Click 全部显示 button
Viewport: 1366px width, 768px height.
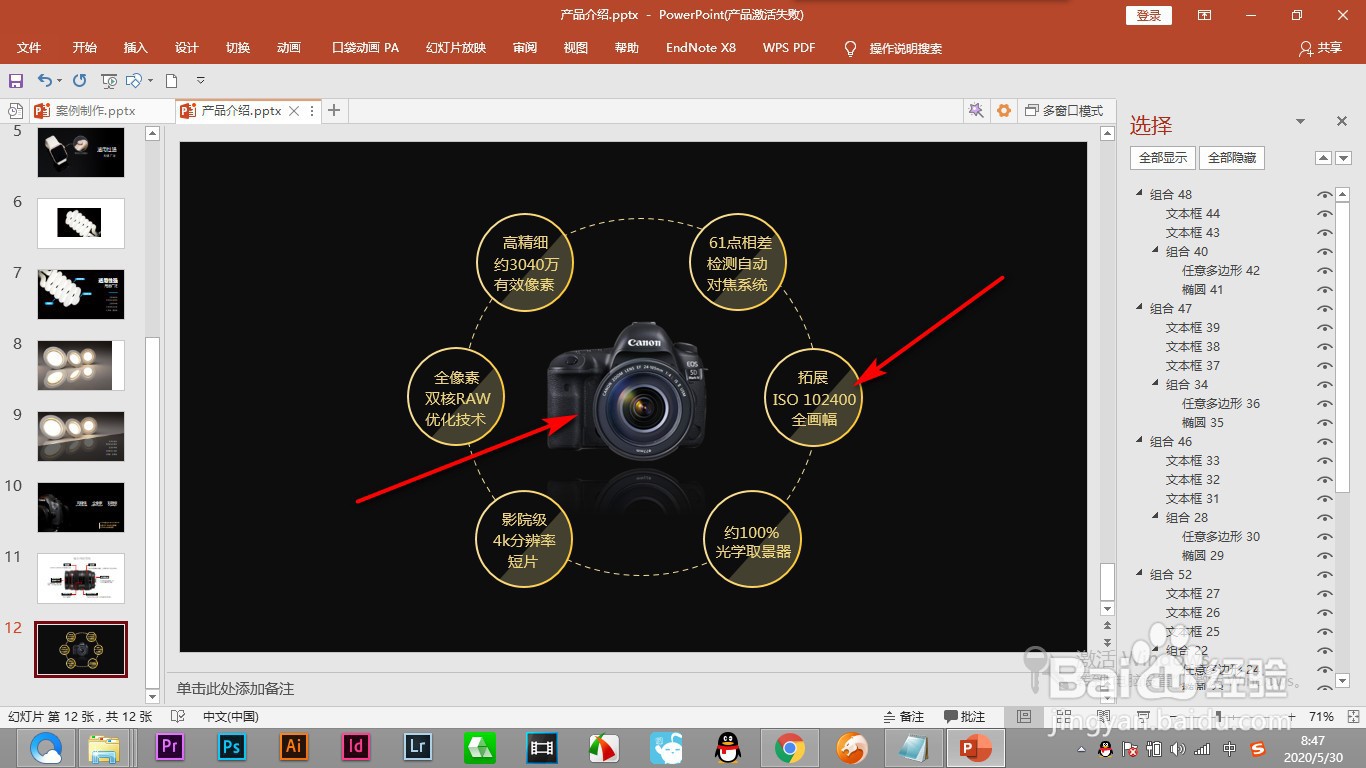pyautogui.click(x=1163, y=158)
